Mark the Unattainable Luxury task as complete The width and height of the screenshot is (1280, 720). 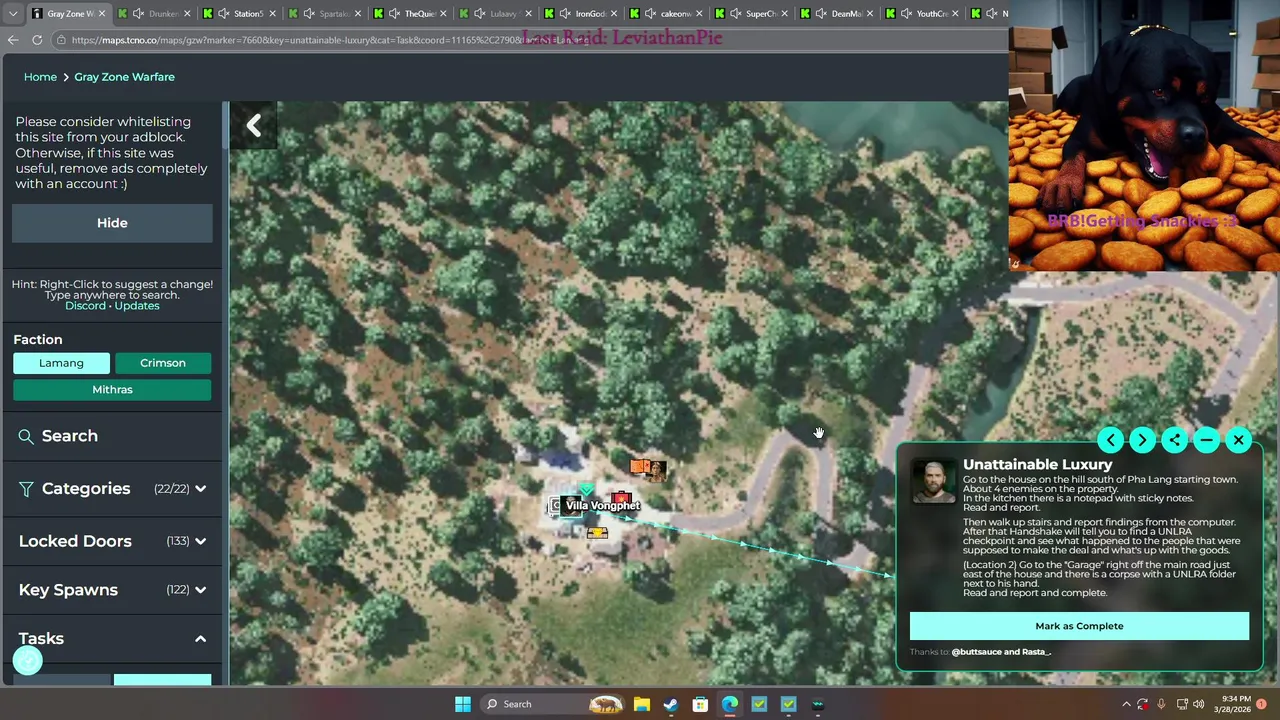(1079, 626)
